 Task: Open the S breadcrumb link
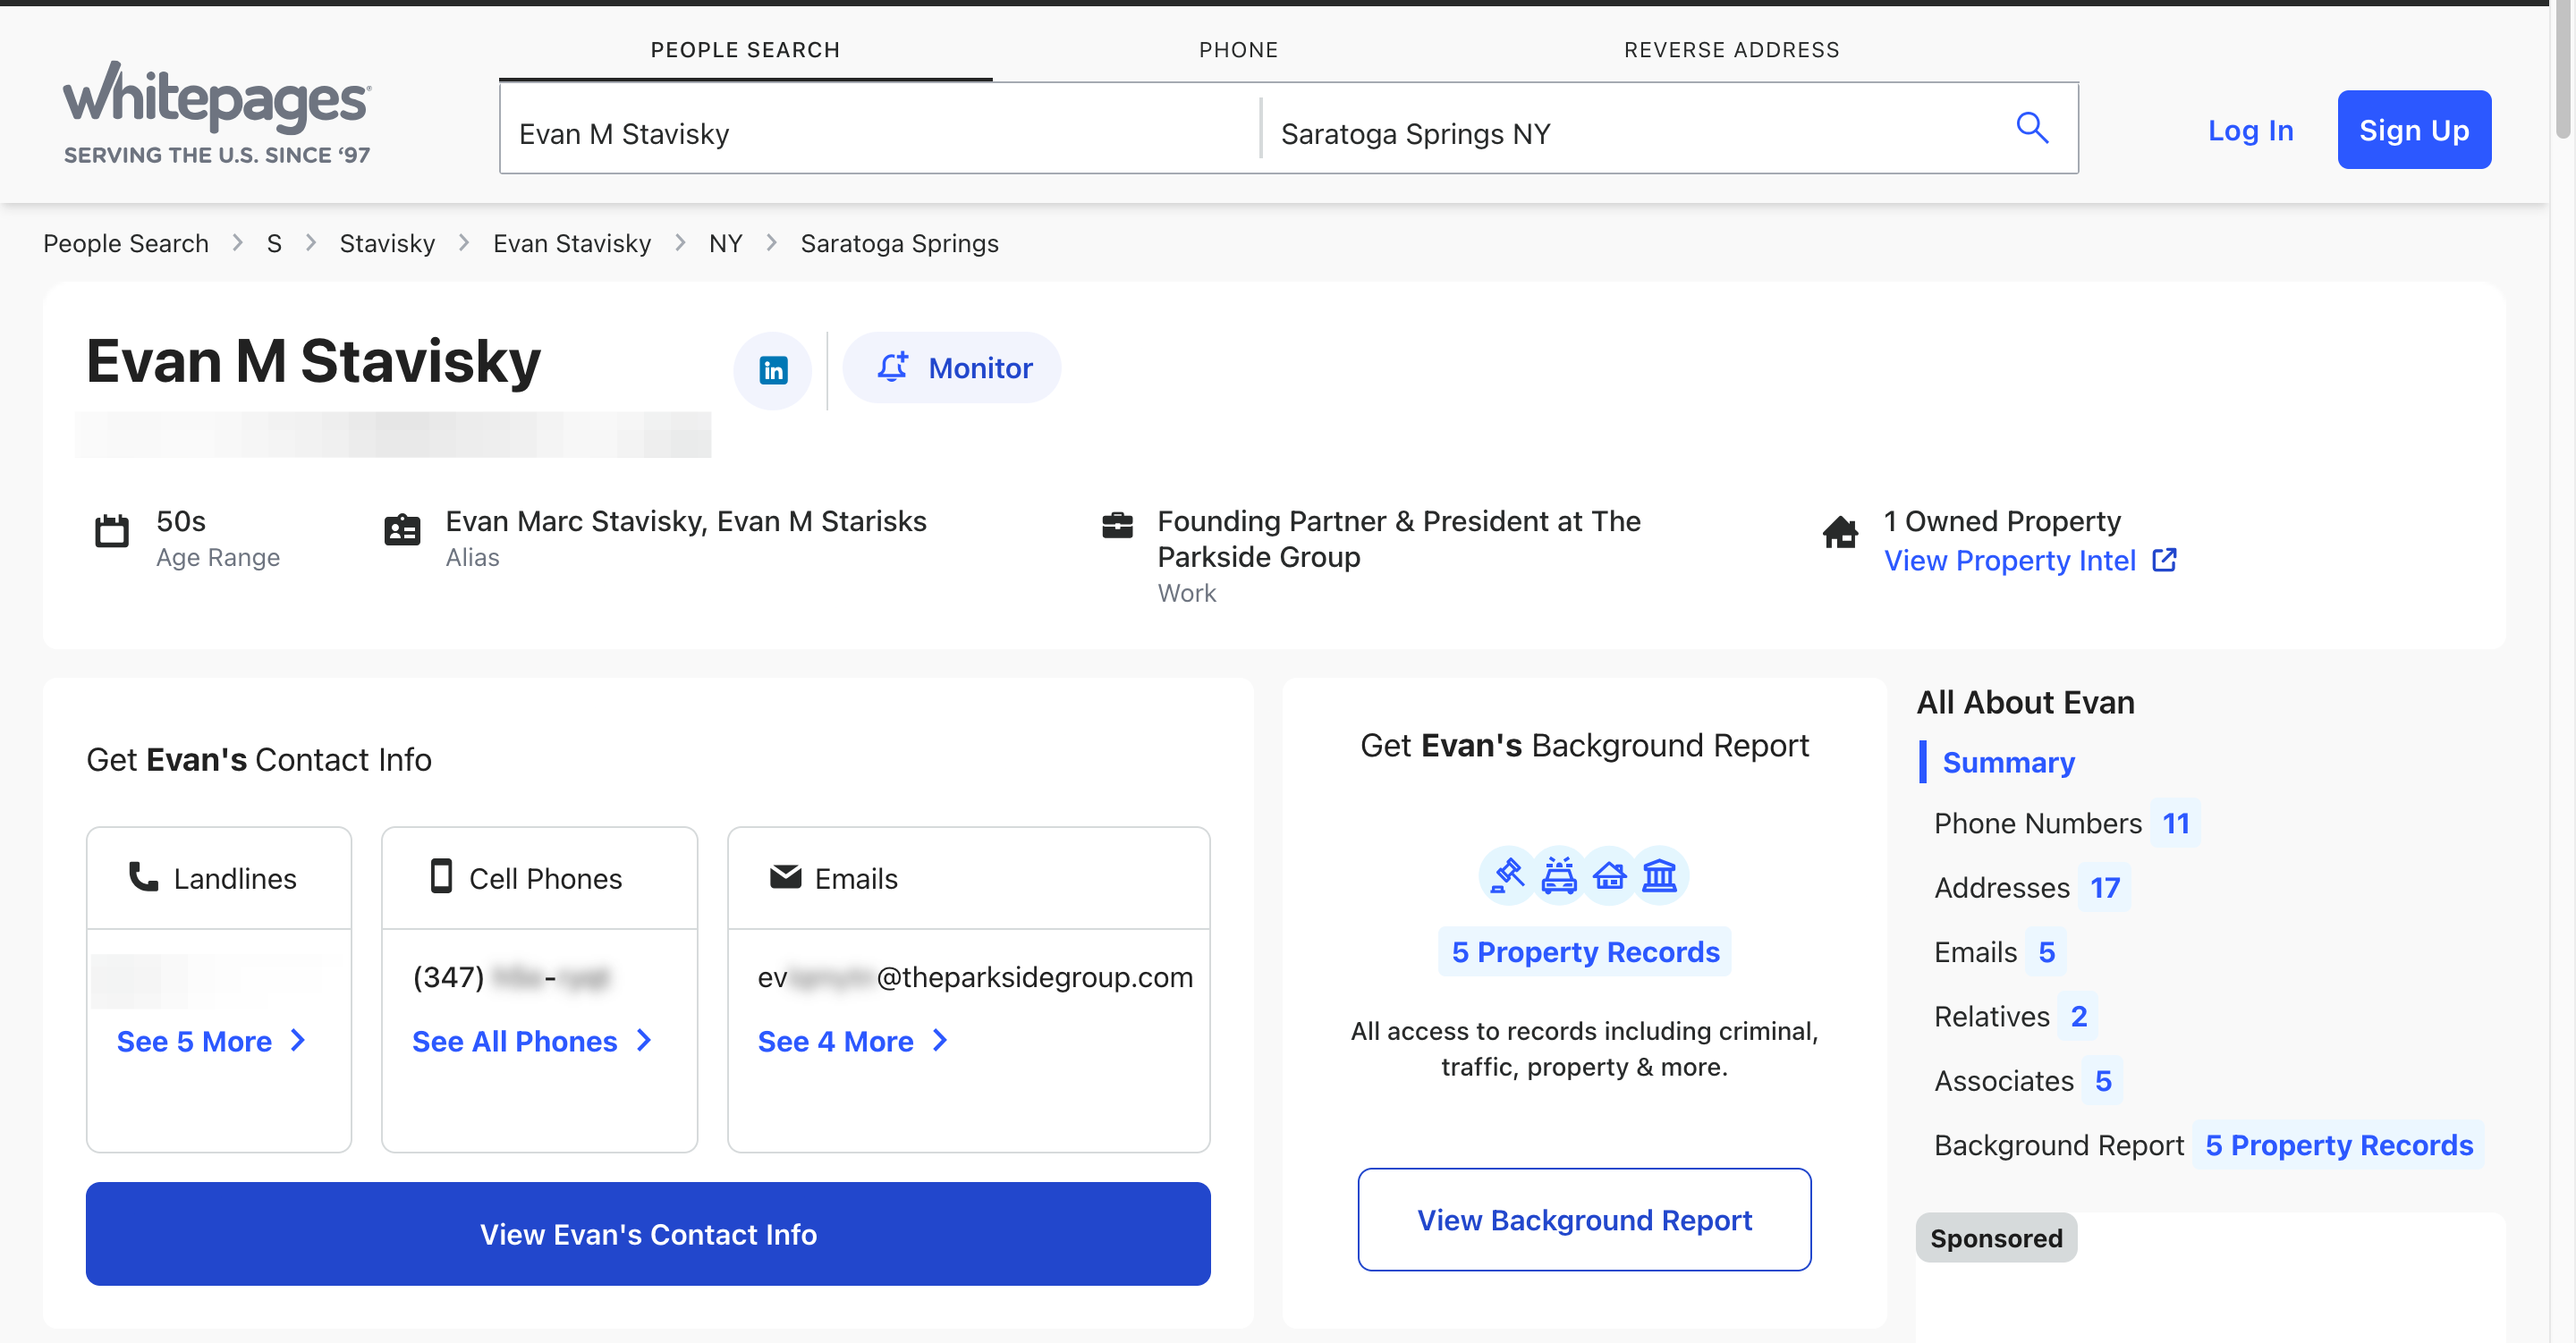point(274,243)
